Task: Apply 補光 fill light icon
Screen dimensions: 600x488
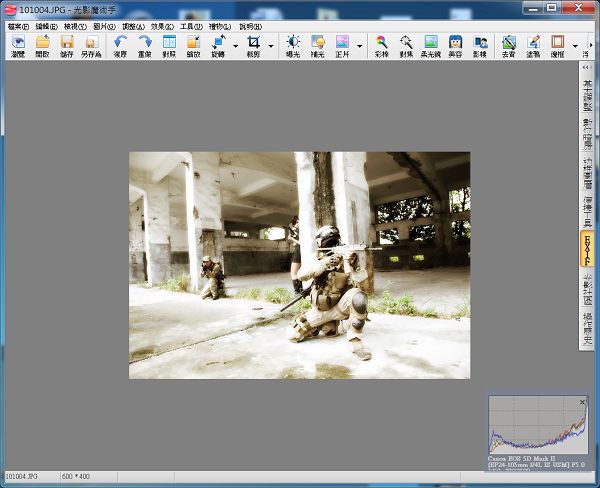Action: [x=318, y=46]
